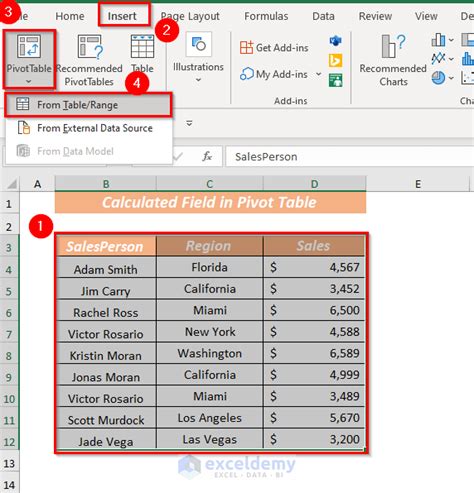474x493 pixels.
Task: Expand PivotTable dropdown arrow
Action: 29,81
